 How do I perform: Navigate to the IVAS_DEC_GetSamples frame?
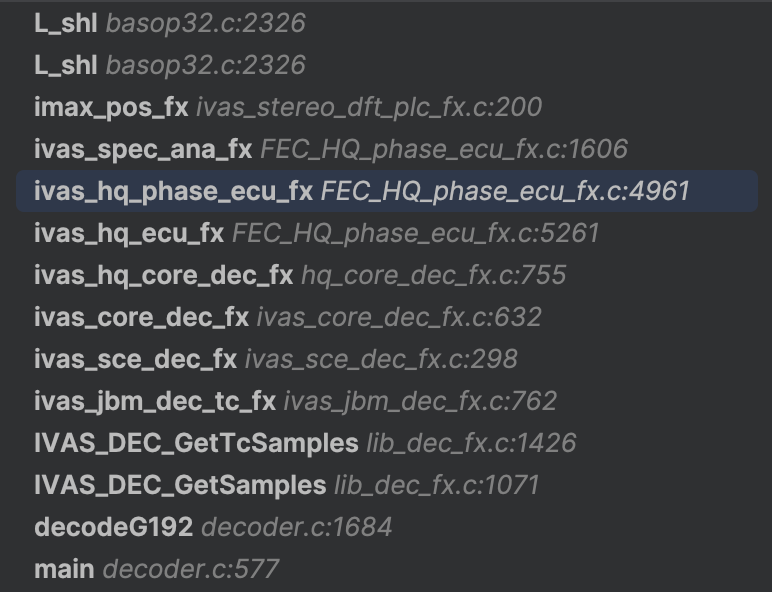click(x=180, y=485)
